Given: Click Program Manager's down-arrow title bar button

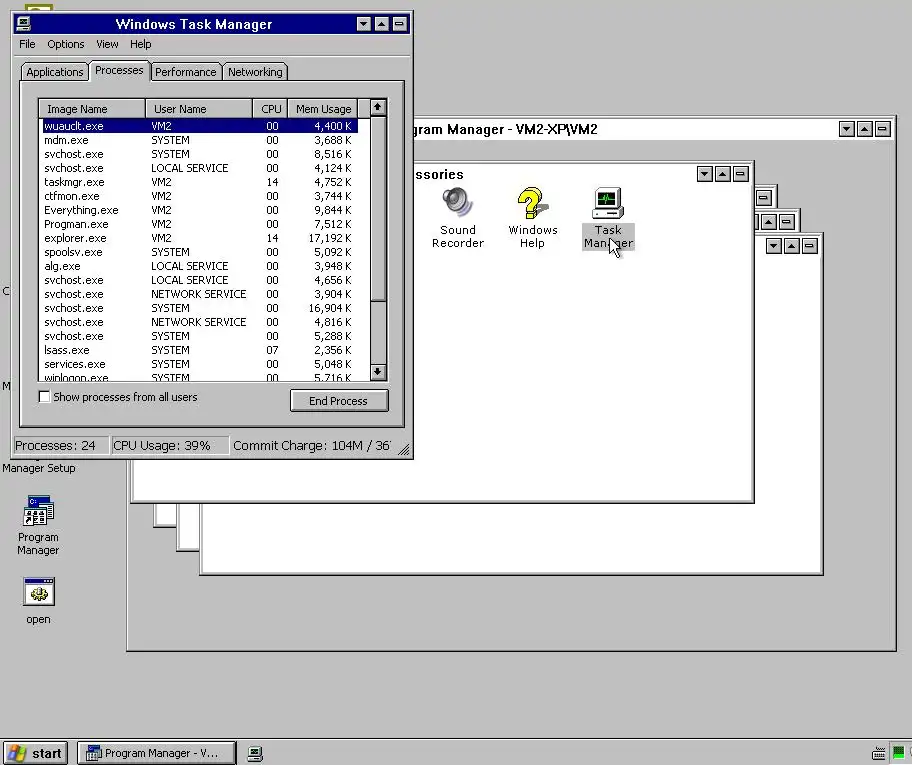Looking at the screenshot, I should pos(847,129).
